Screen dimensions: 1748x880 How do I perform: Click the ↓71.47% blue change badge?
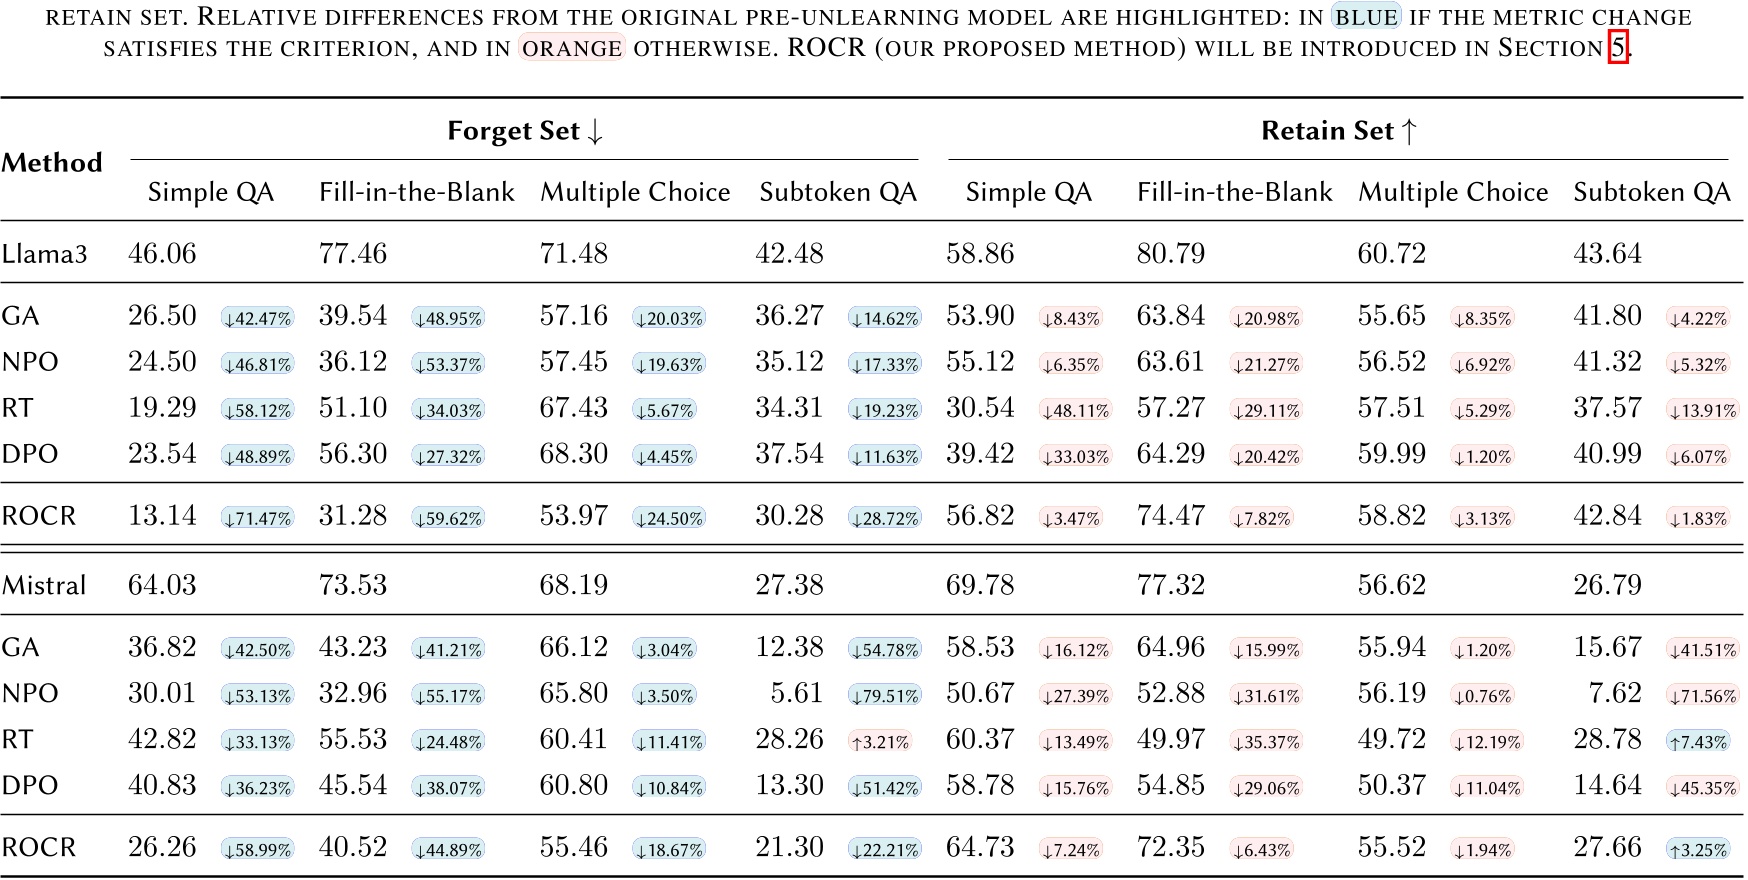[258, 518]
